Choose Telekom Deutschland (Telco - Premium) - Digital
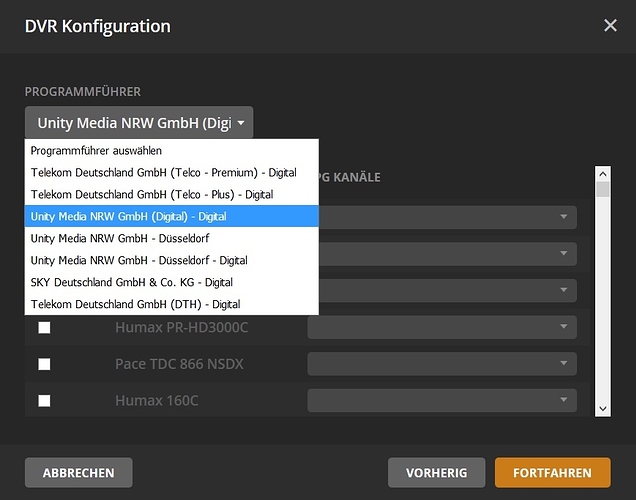Image resolution: width=636 pixels, height=500 pixels. pyautogui.click(x=163, y=172)
